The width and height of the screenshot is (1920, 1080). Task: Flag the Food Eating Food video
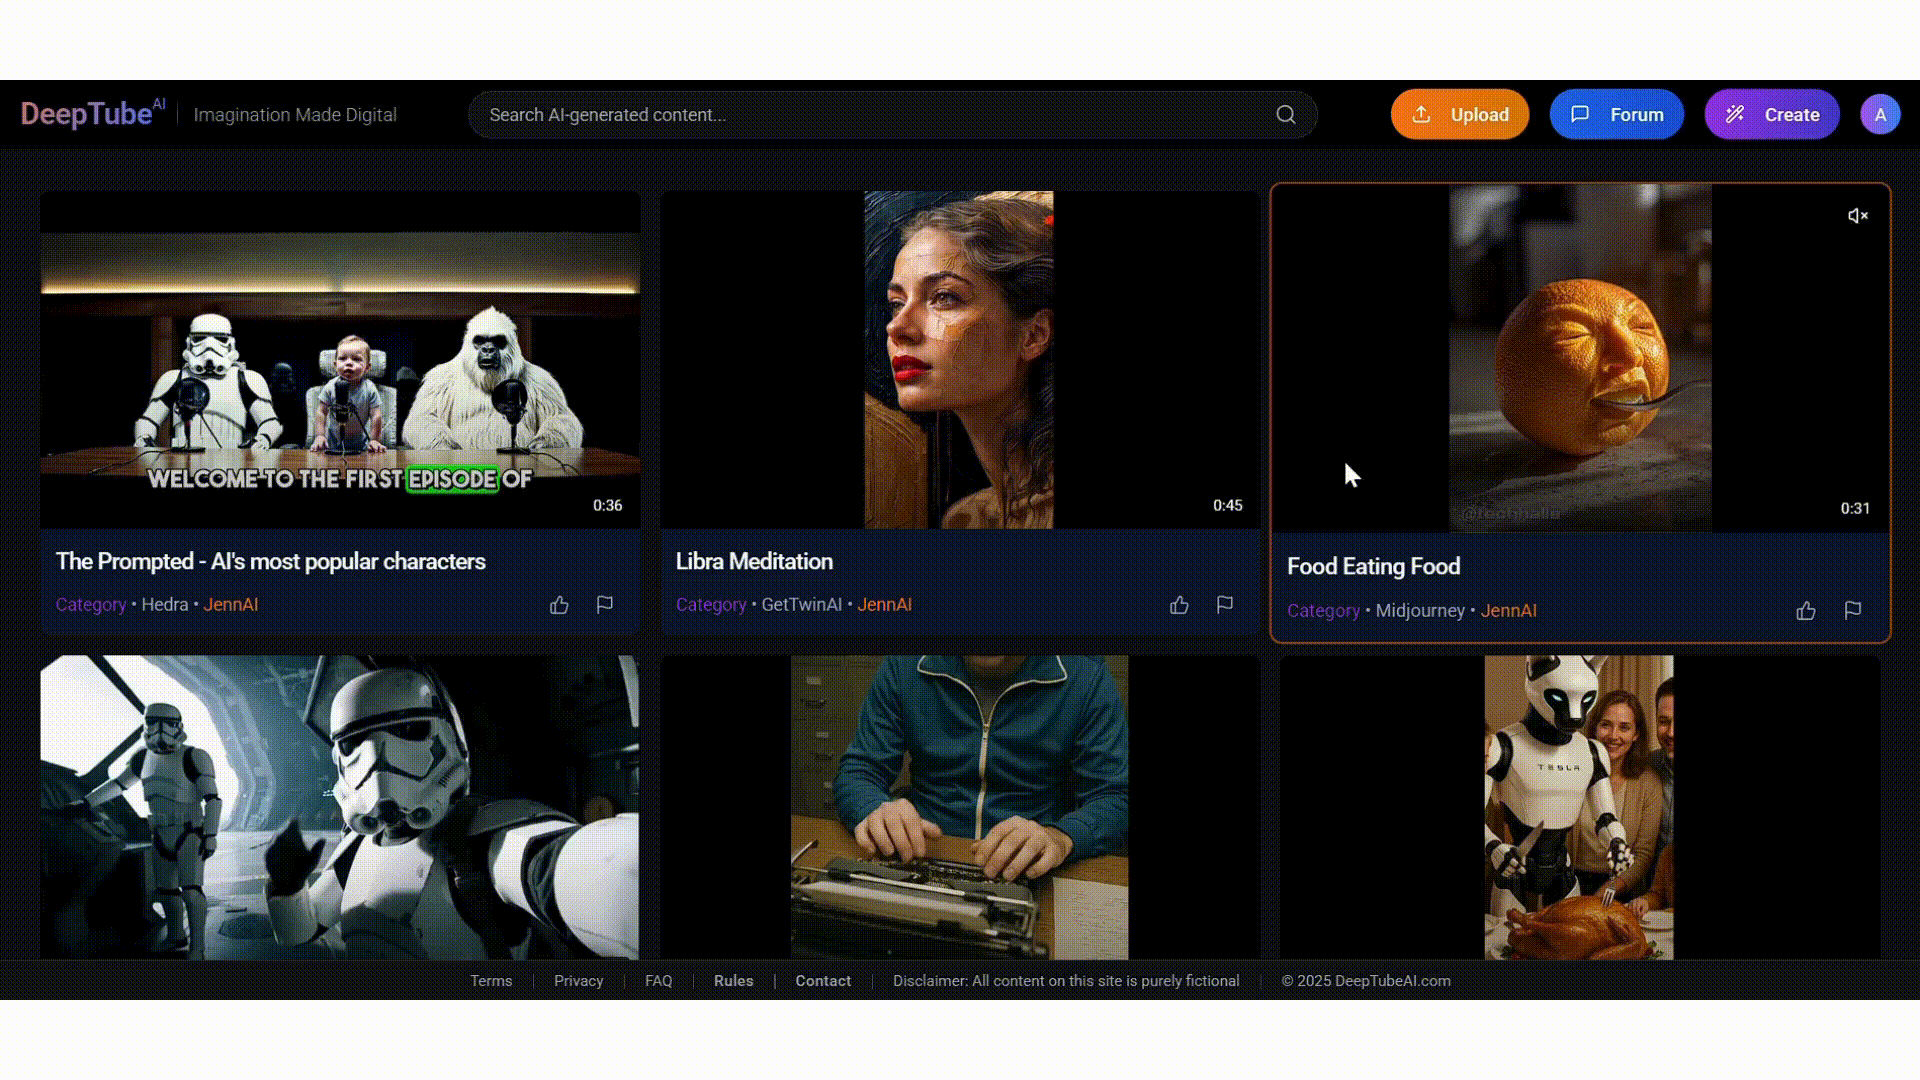click(1853, 611)
